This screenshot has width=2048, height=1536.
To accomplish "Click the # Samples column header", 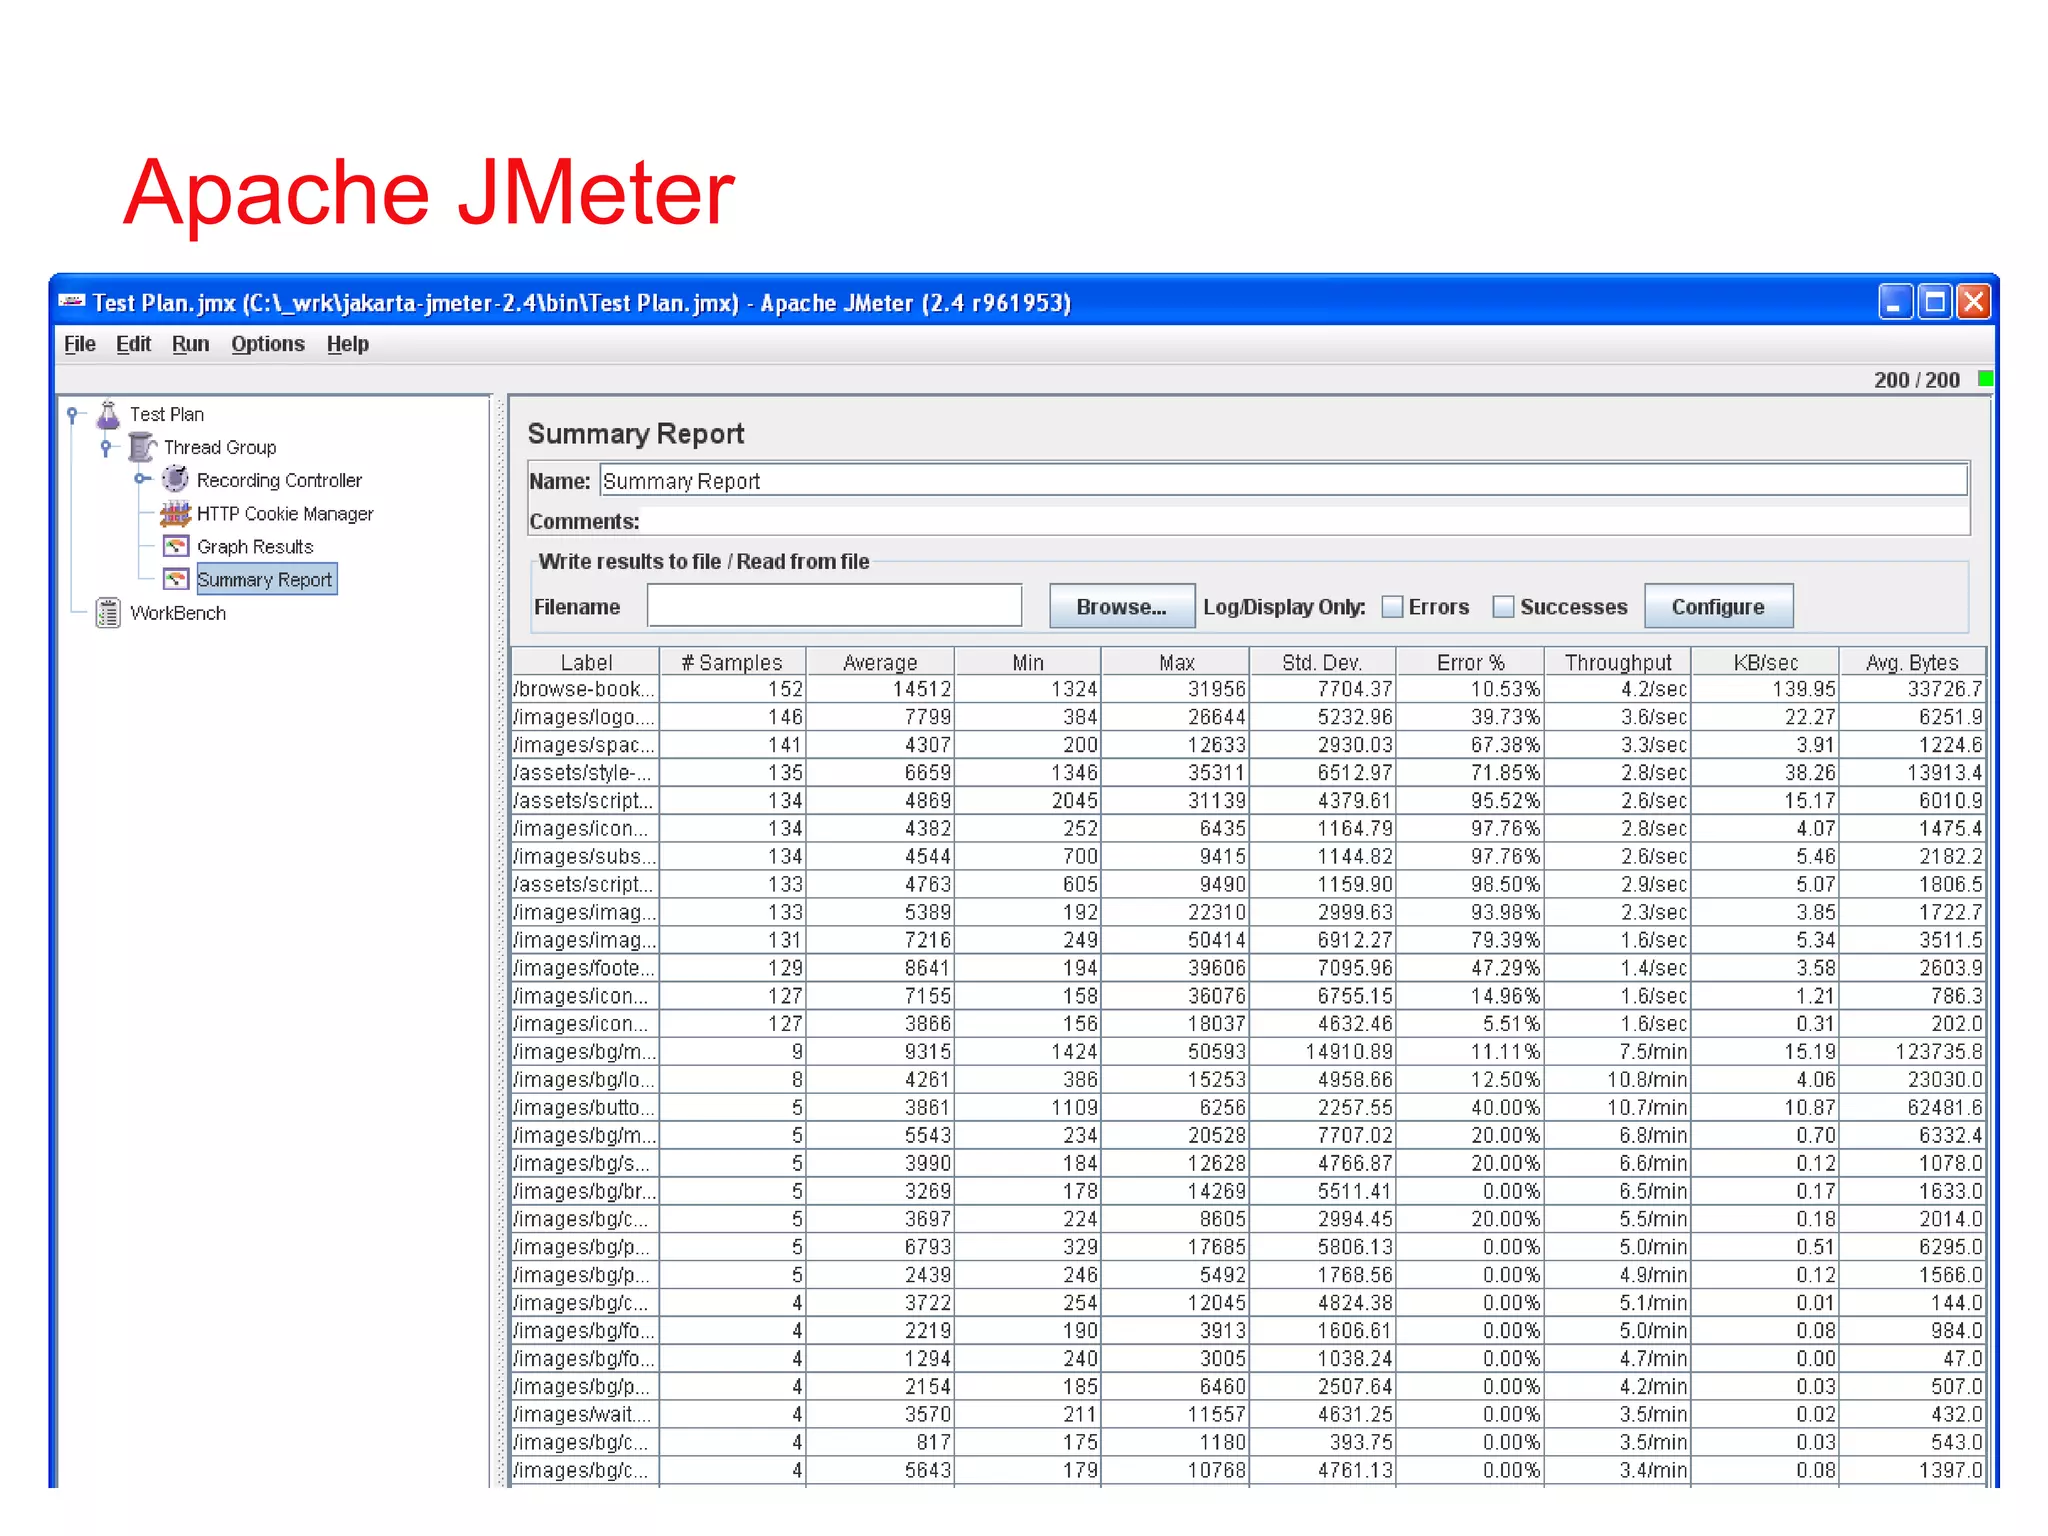I will click(732, 662).
